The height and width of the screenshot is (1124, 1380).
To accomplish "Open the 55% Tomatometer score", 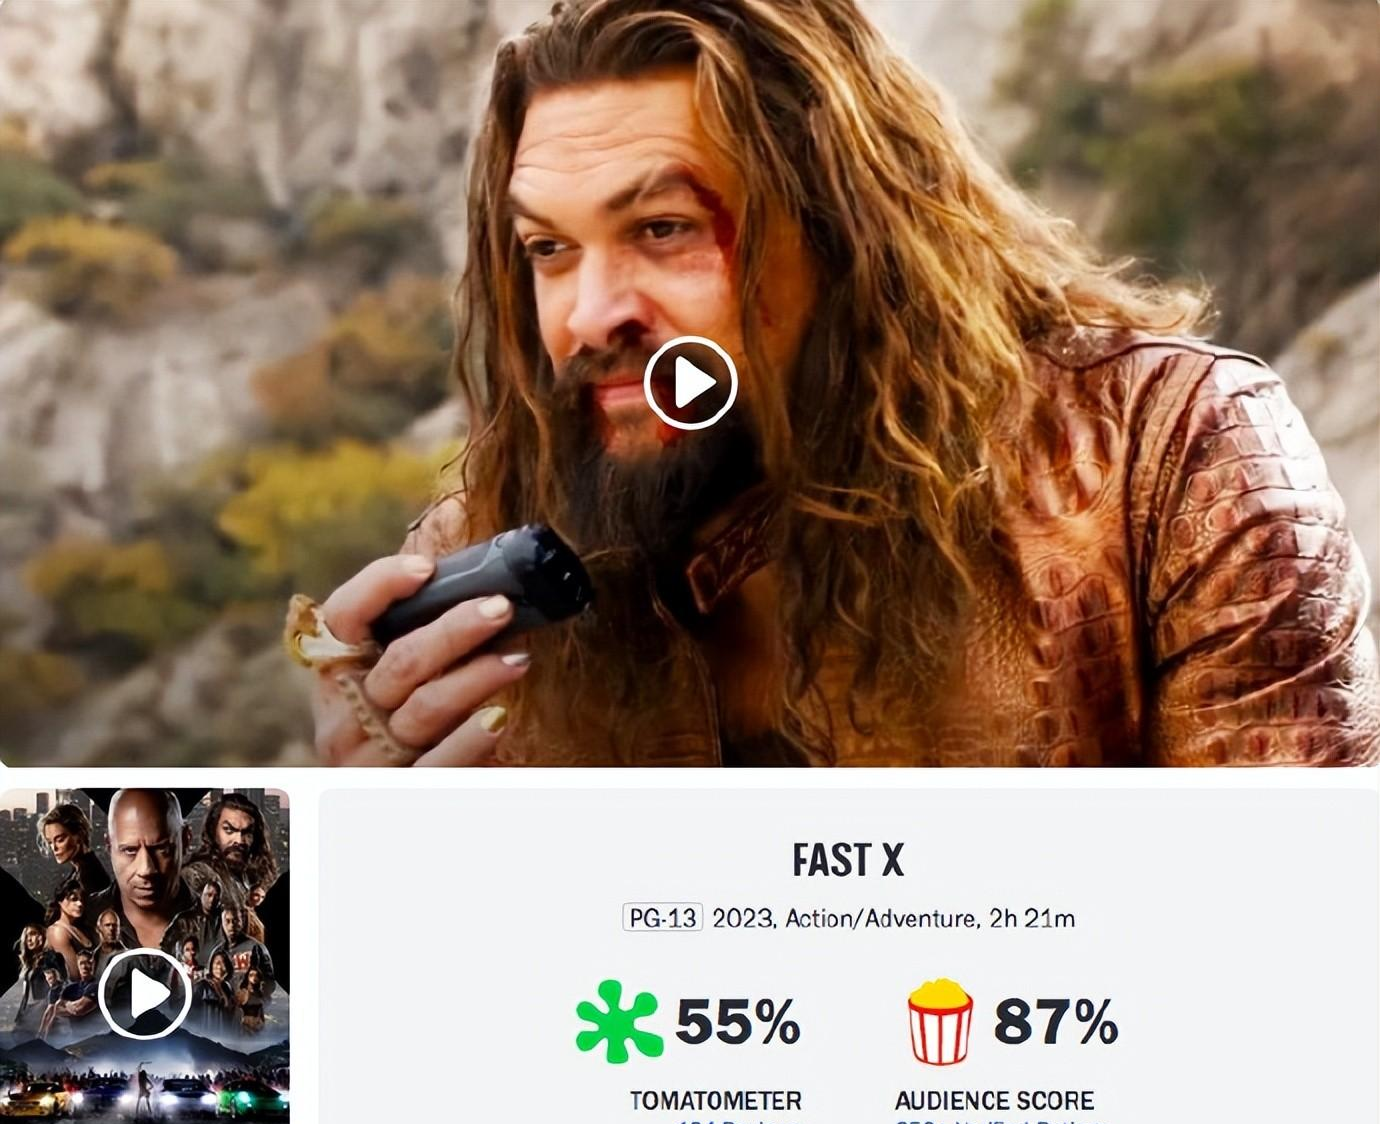I will (x=738, y=1022).
